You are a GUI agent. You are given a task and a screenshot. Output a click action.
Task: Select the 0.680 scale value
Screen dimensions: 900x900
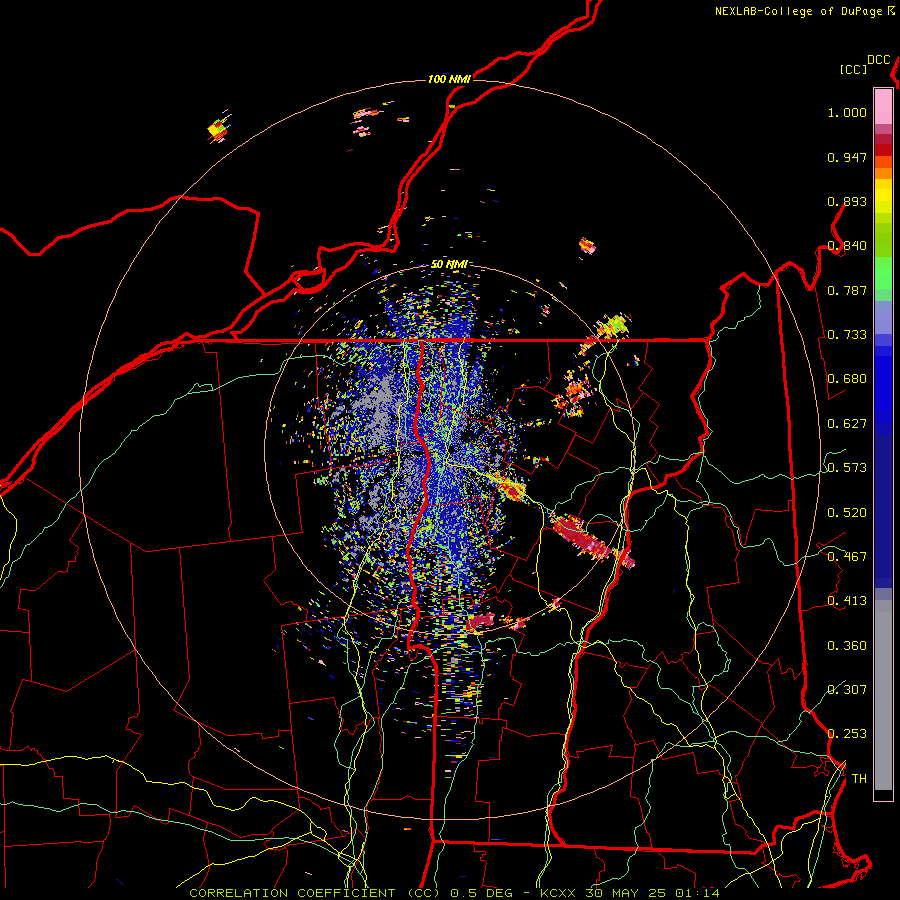[x=847, y=379]
